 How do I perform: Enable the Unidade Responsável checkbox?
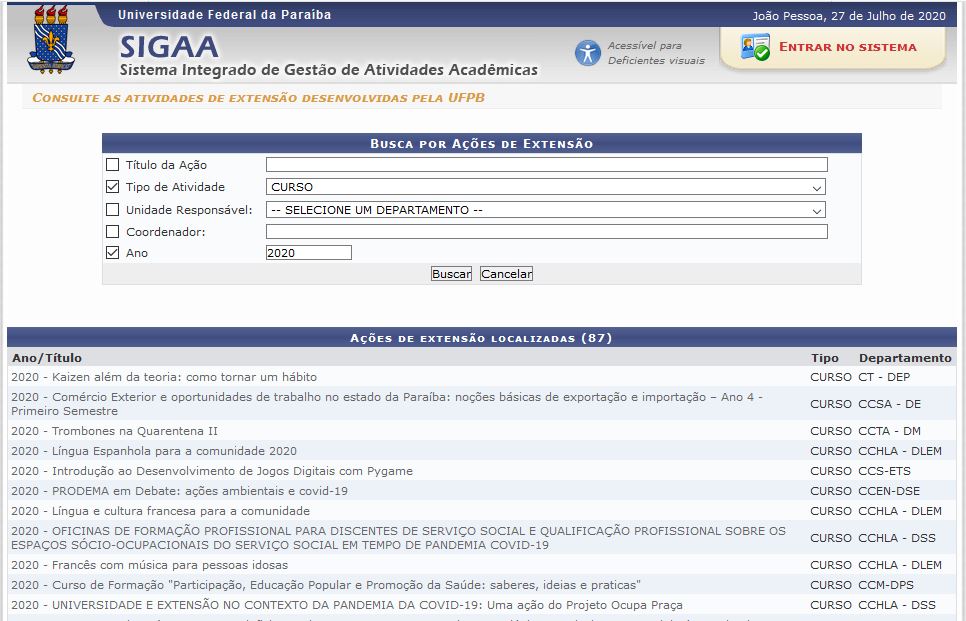coord(114,209)
